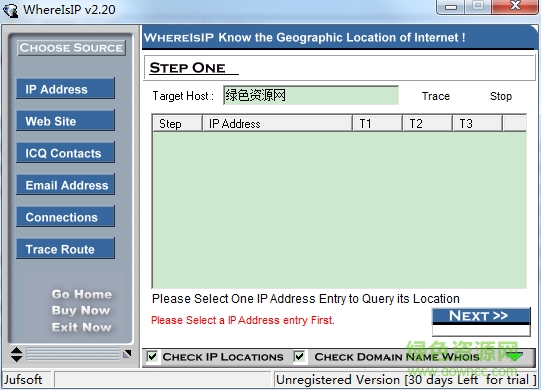Viewport: 541px width, 390px height.
Task: Click the Exit Now link
Action: [82, 327]
